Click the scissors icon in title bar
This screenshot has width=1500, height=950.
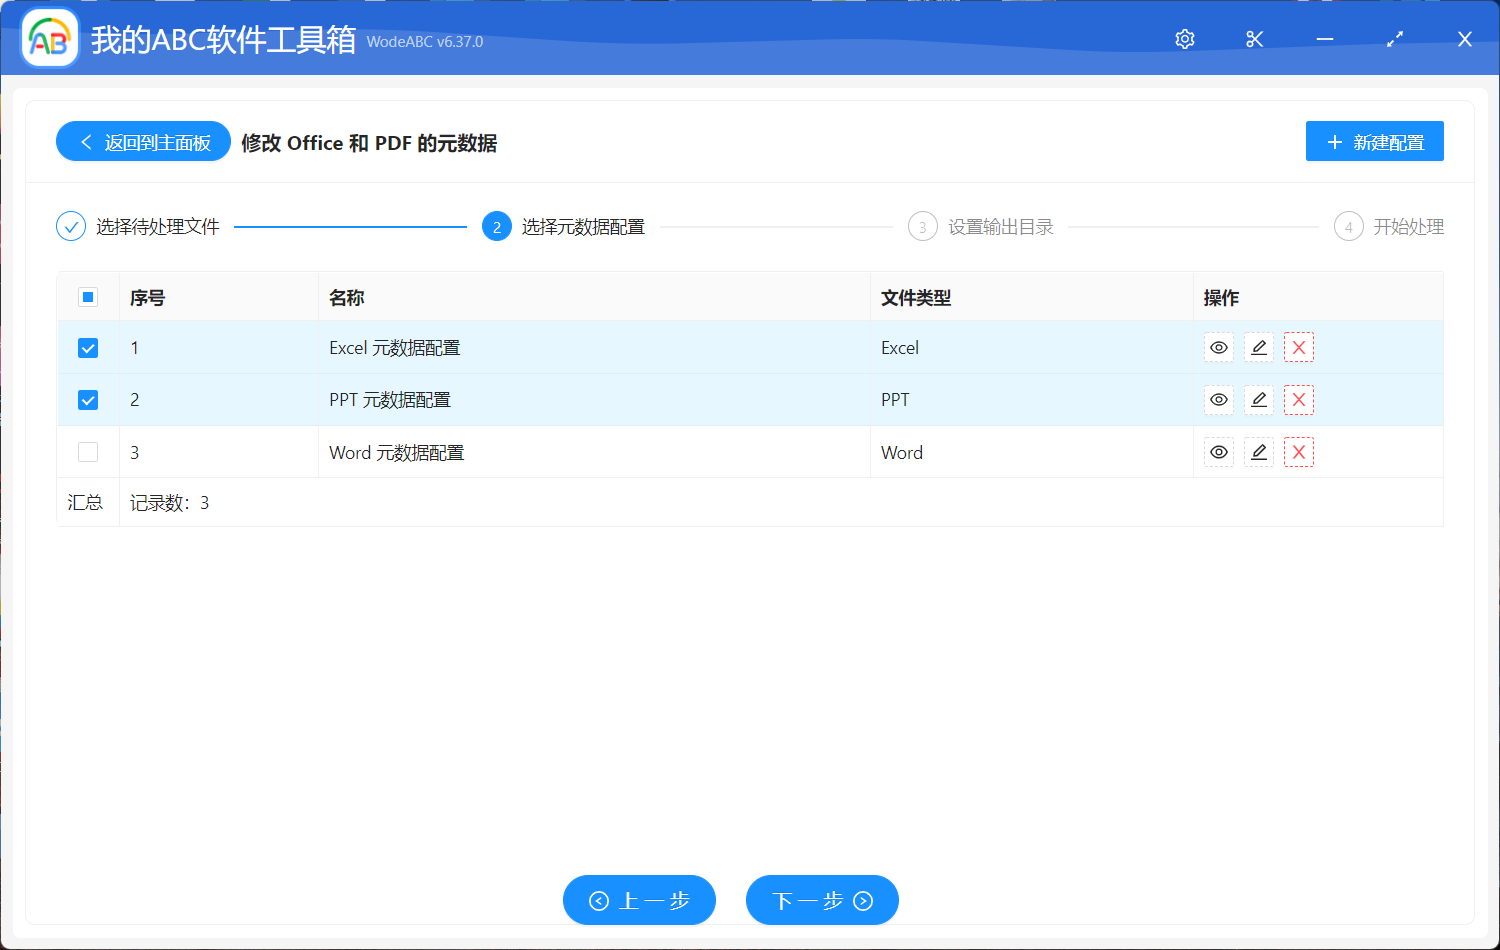pyautogui.click(x=1255, y=39)
